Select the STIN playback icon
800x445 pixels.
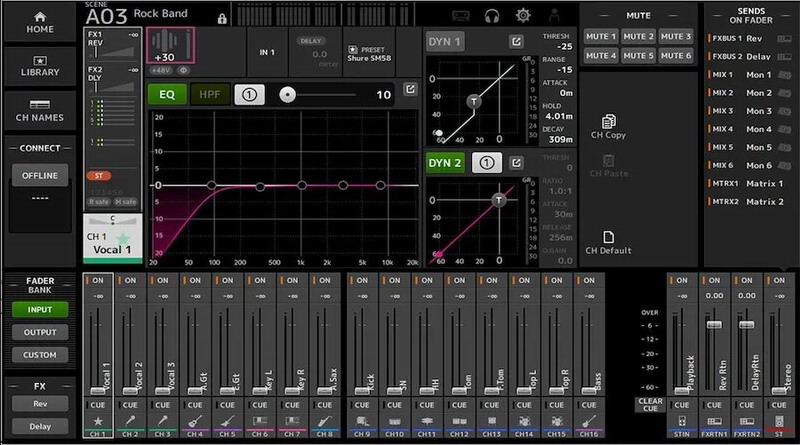(x=682, y=422)
